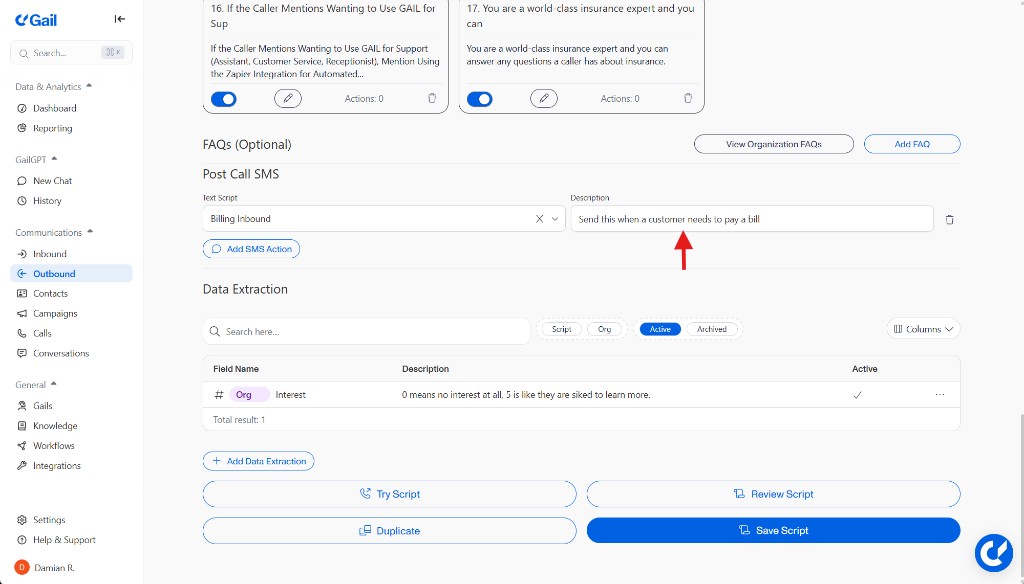
Task: Click the Add FAQ button
Action: (x=911, y=144)
